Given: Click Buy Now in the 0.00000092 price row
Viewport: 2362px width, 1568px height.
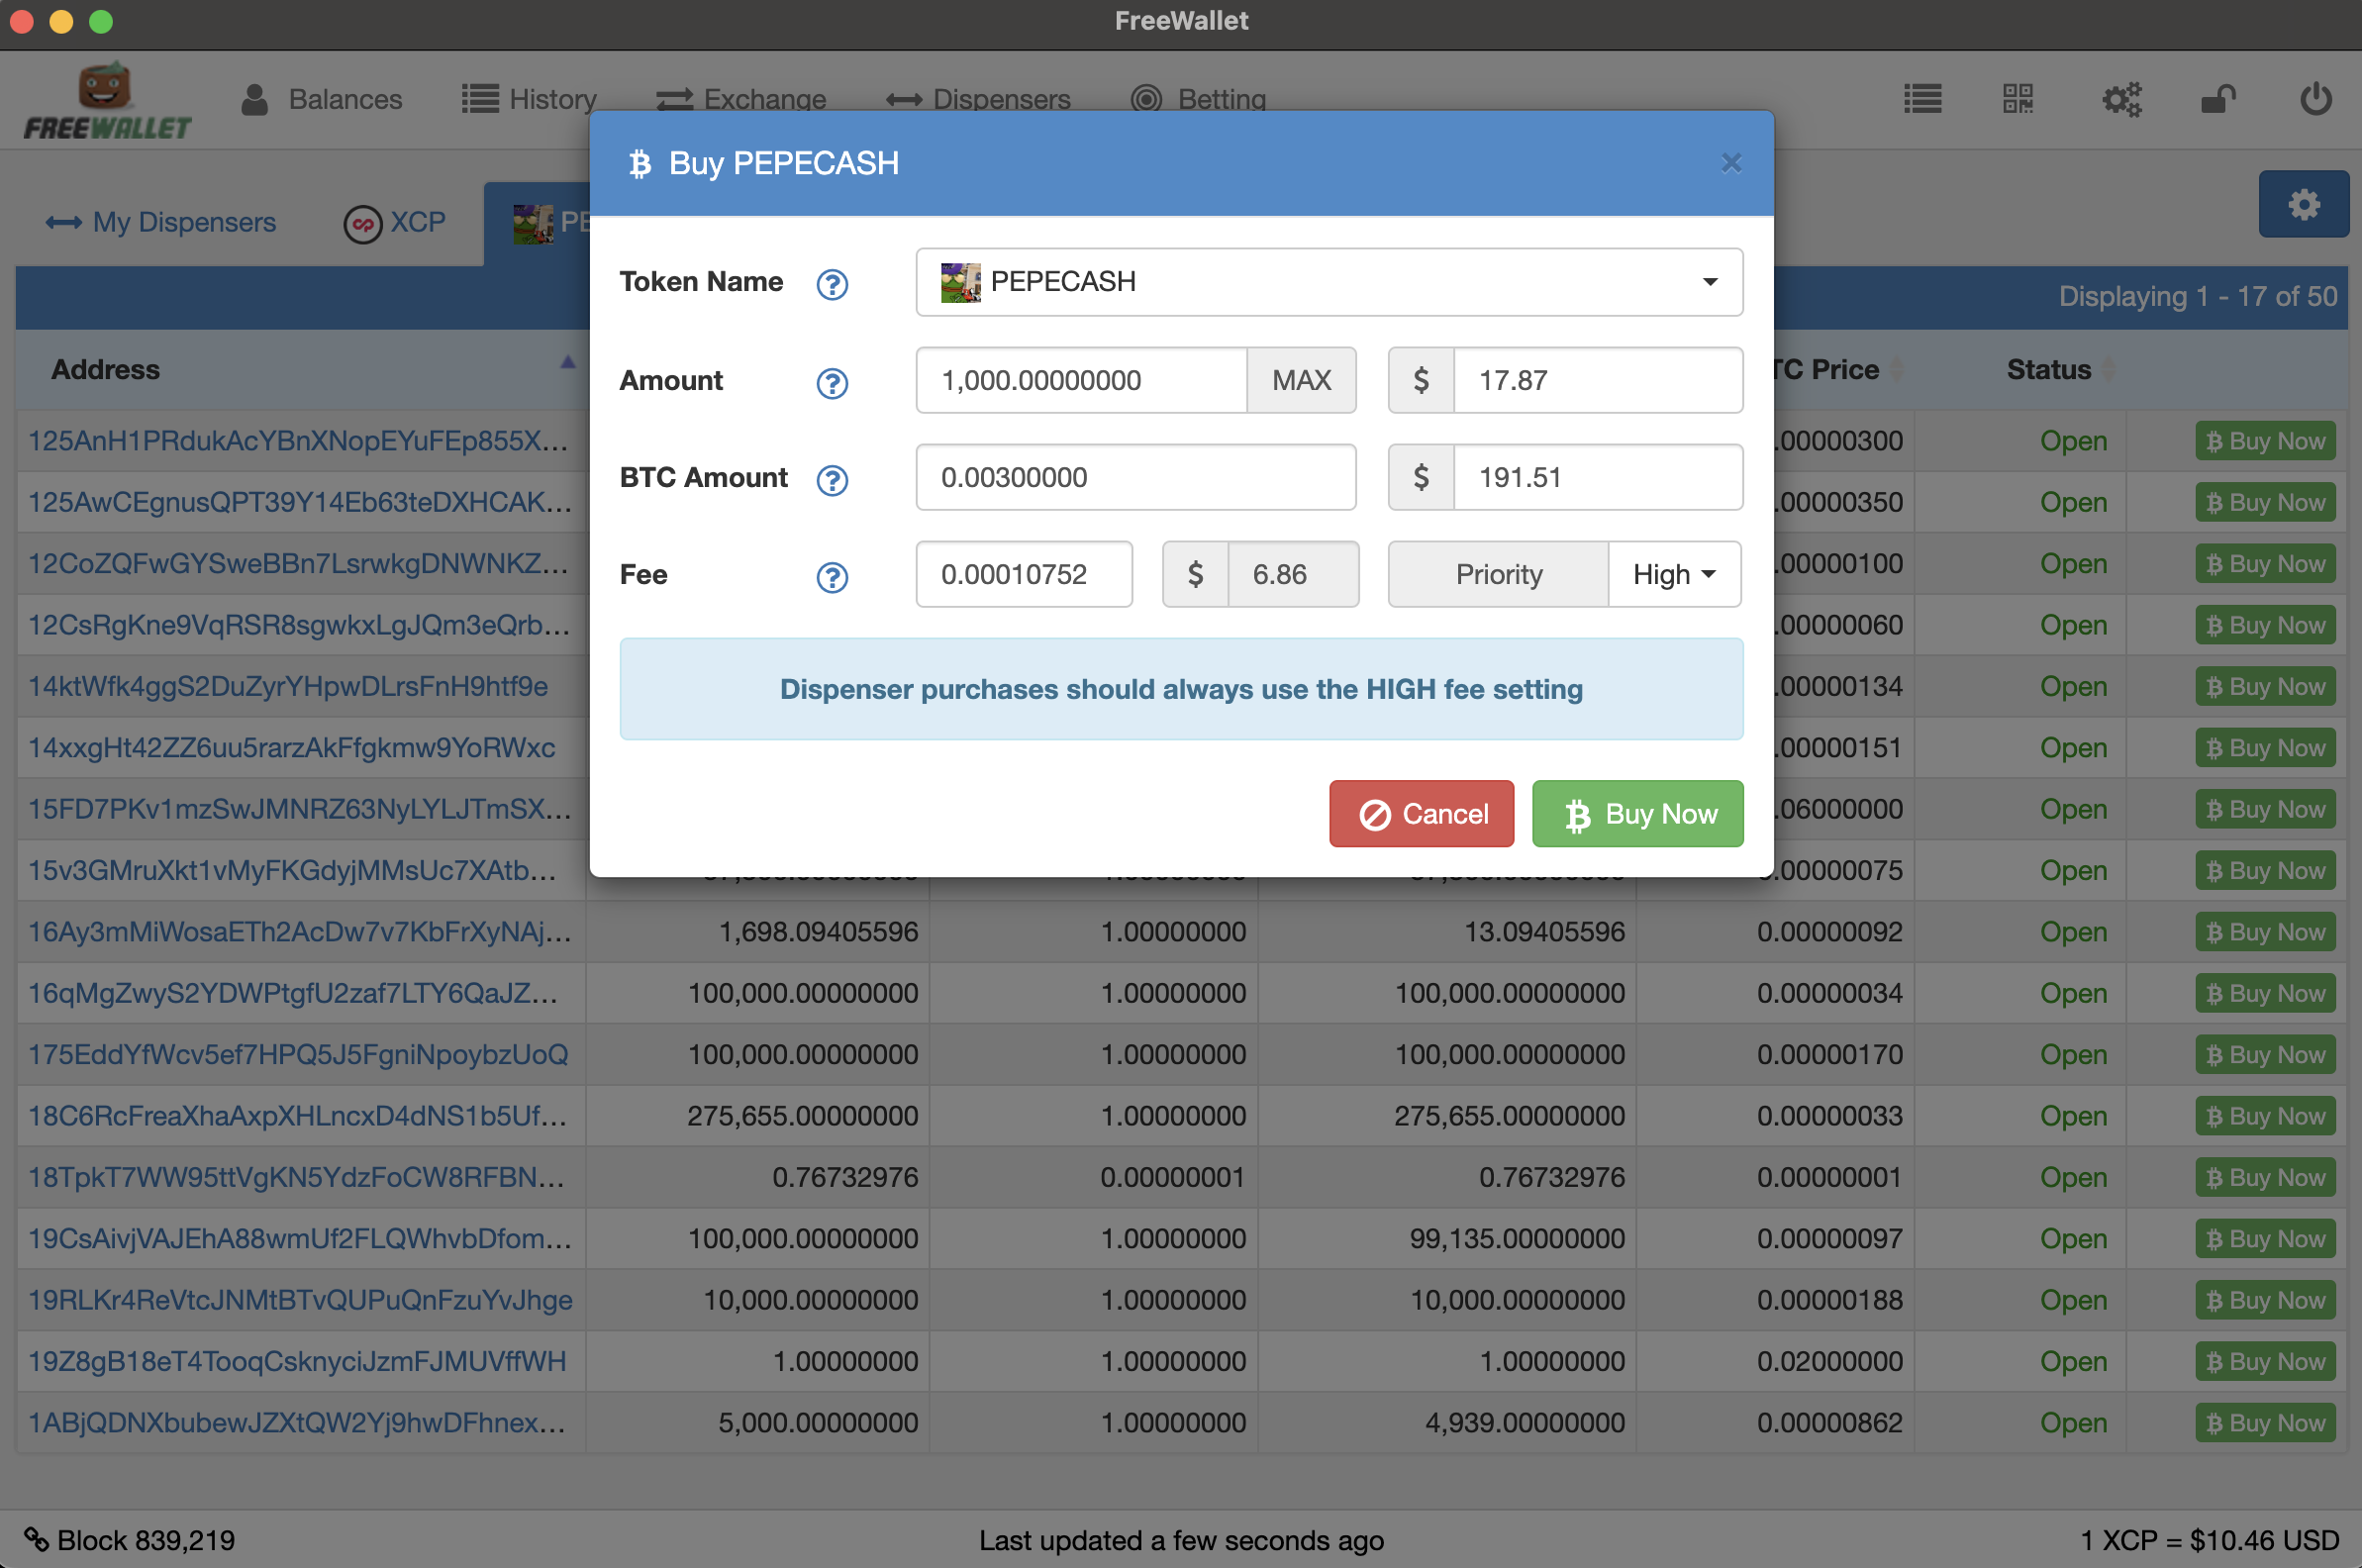Looking at the screenshot, I should click(x=2265, y=932).
